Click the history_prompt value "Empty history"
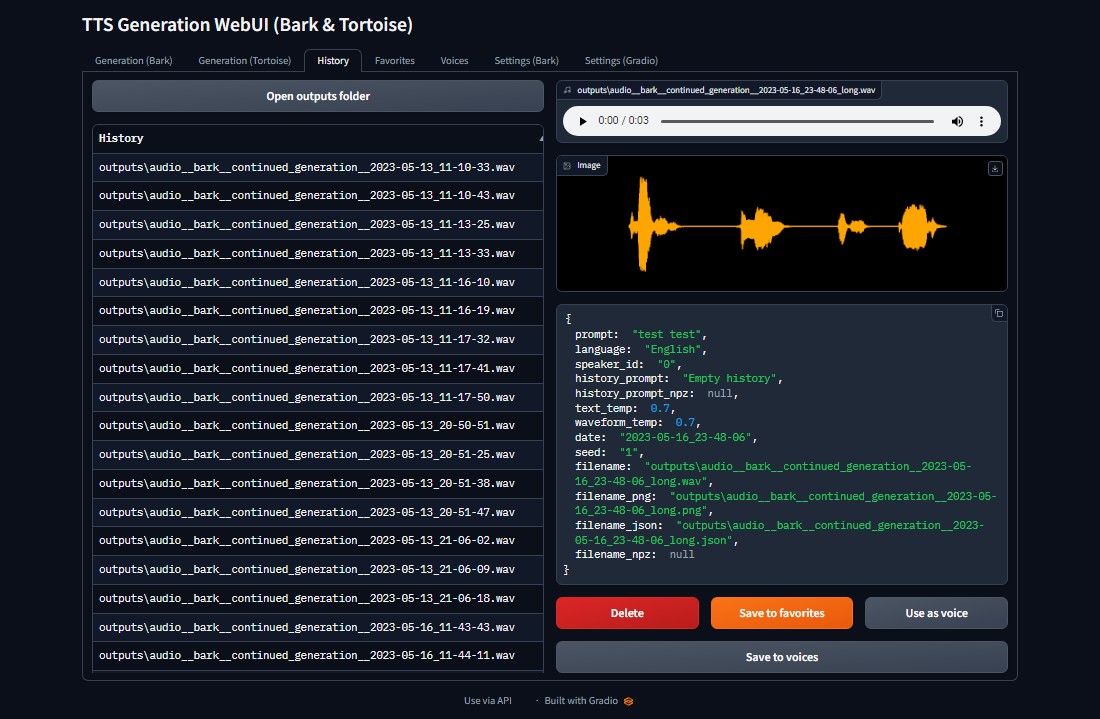 (x=729, y=379)
